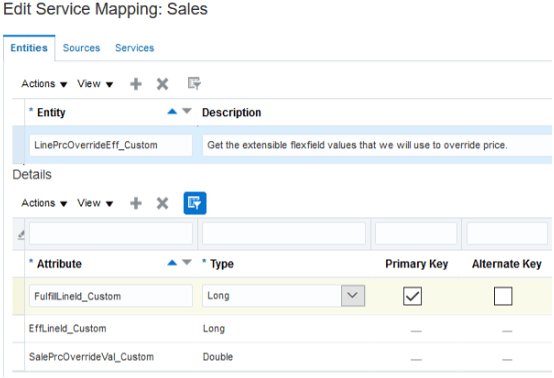This screenshot has width=554, height=378.
Task: Click the Alternate Key filter box
Action: click(x=507, y=233)
